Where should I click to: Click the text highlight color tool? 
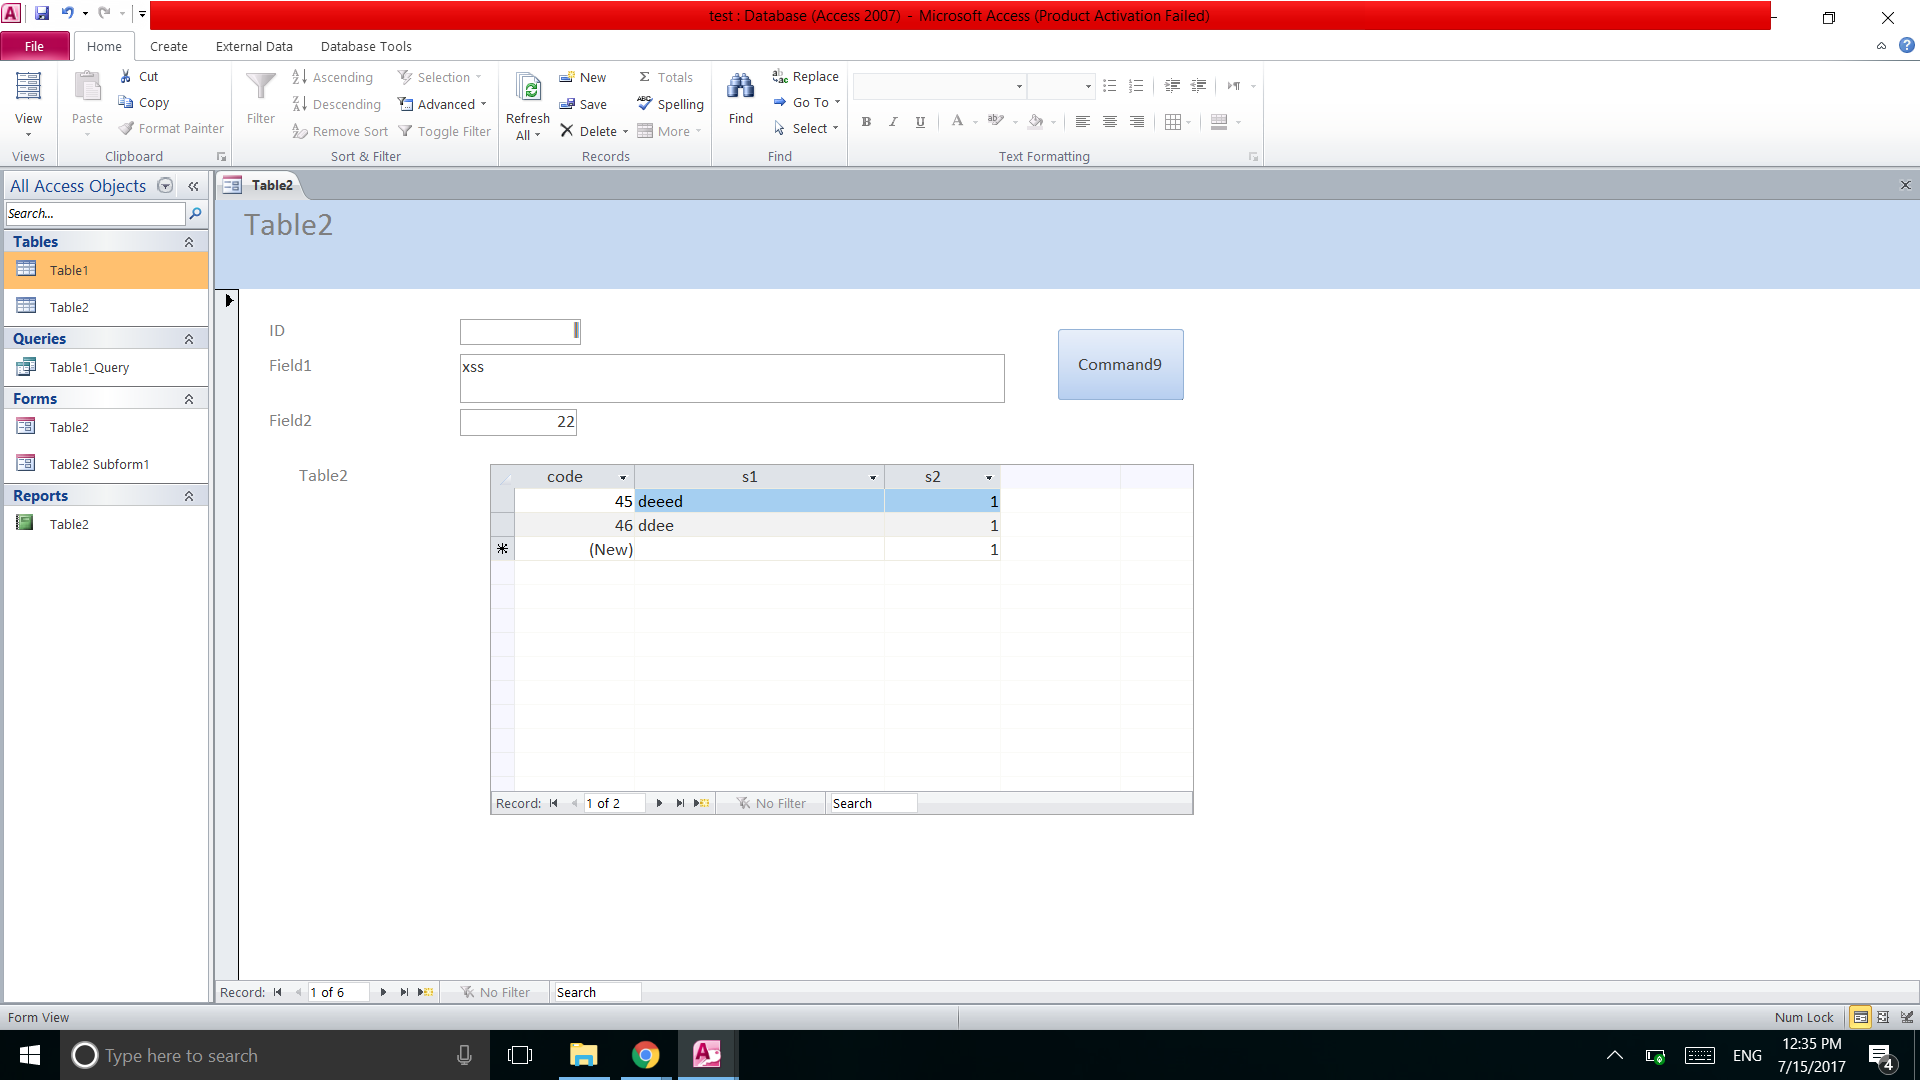coord(995,122)
